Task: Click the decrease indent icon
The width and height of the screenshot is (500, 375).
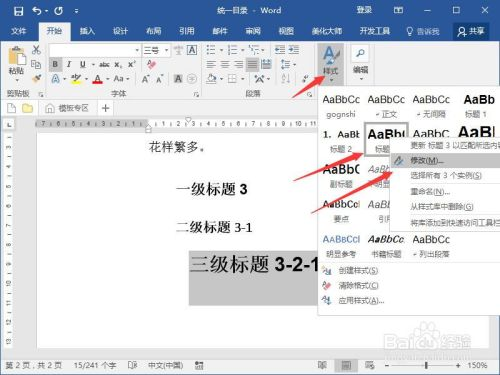Action: pyautogui.click(x=280, y=50)
